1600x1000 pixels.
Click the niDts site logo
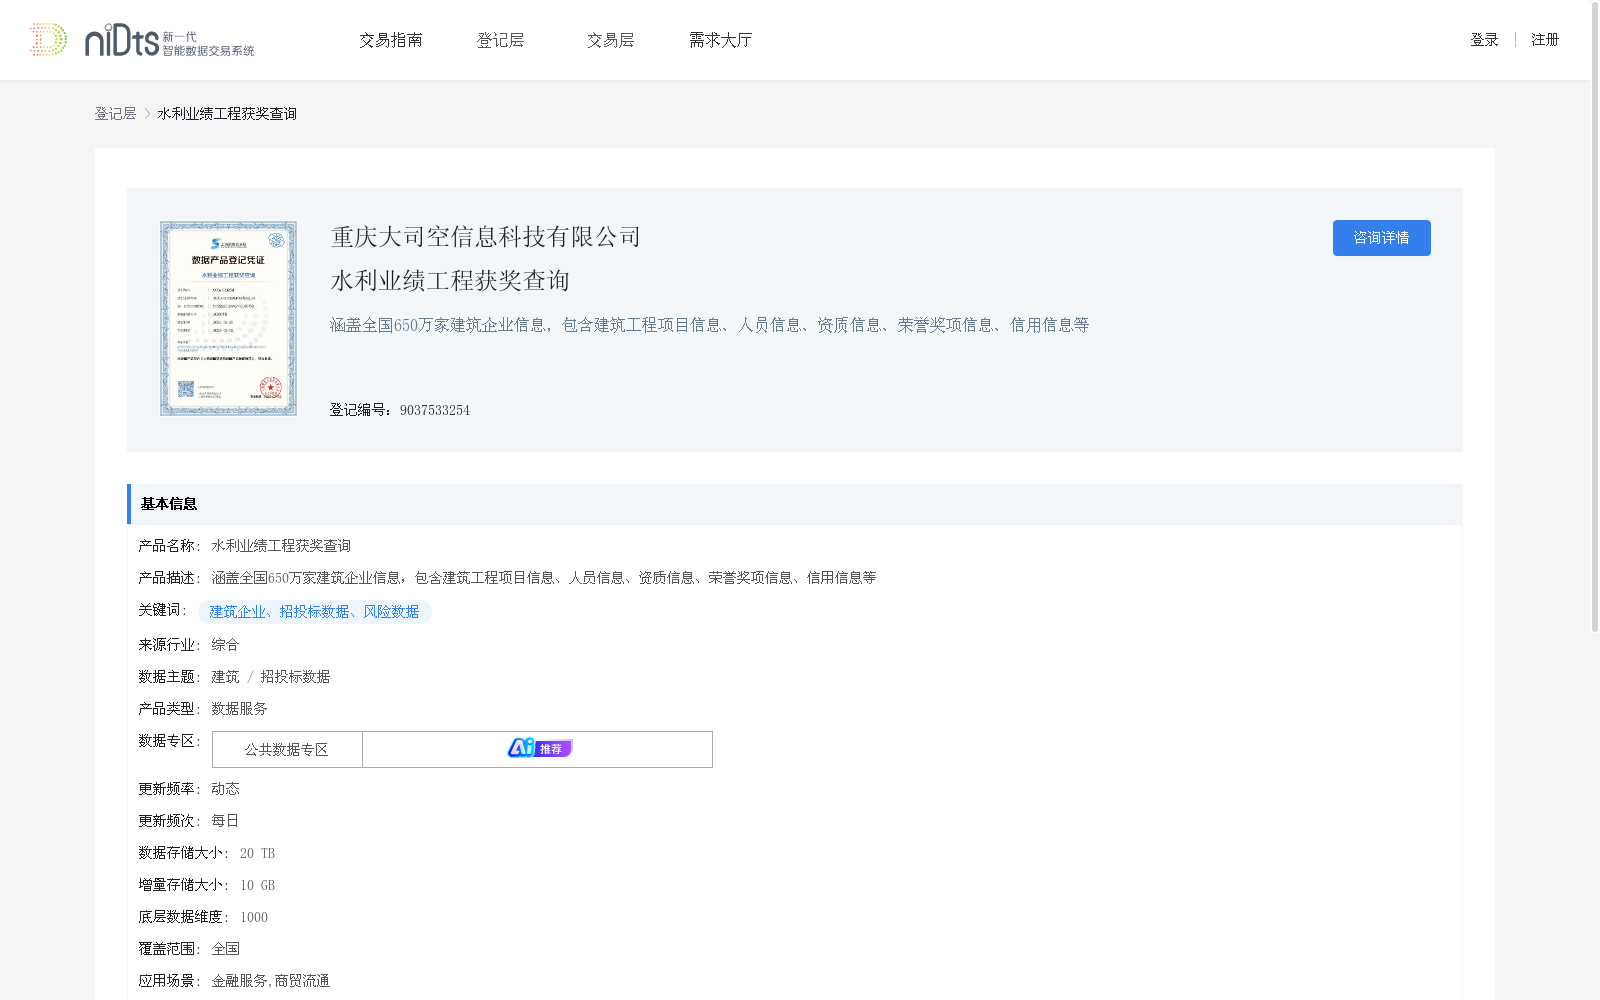tap(169, 40)
